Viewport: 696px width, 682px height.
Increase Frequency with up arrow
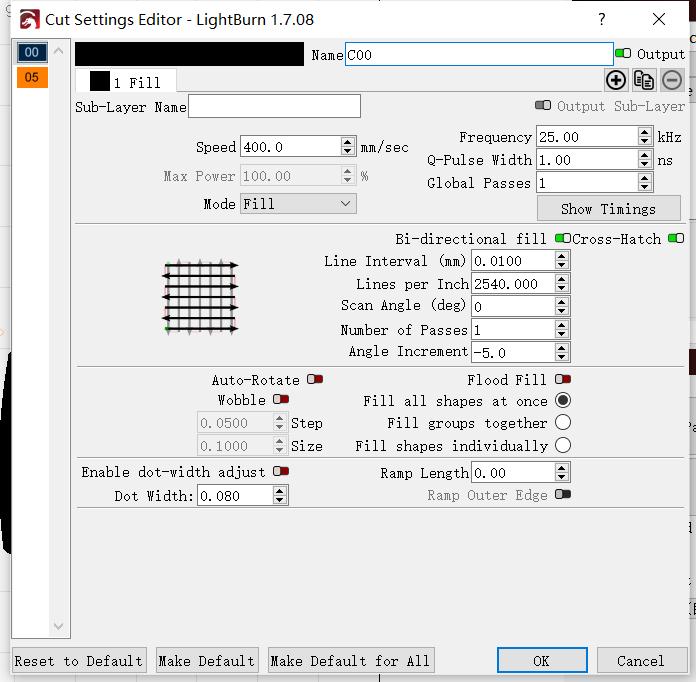[645, 132]
